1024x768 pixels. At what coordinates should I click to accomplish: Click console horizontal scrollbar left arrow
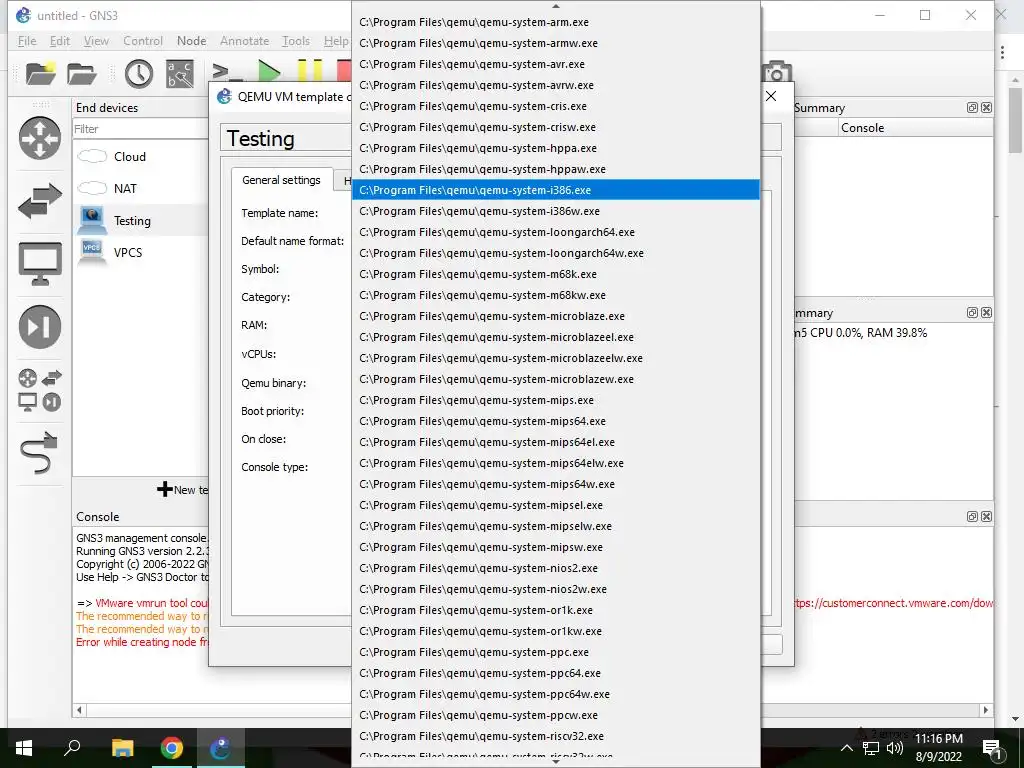click(80, 710)
